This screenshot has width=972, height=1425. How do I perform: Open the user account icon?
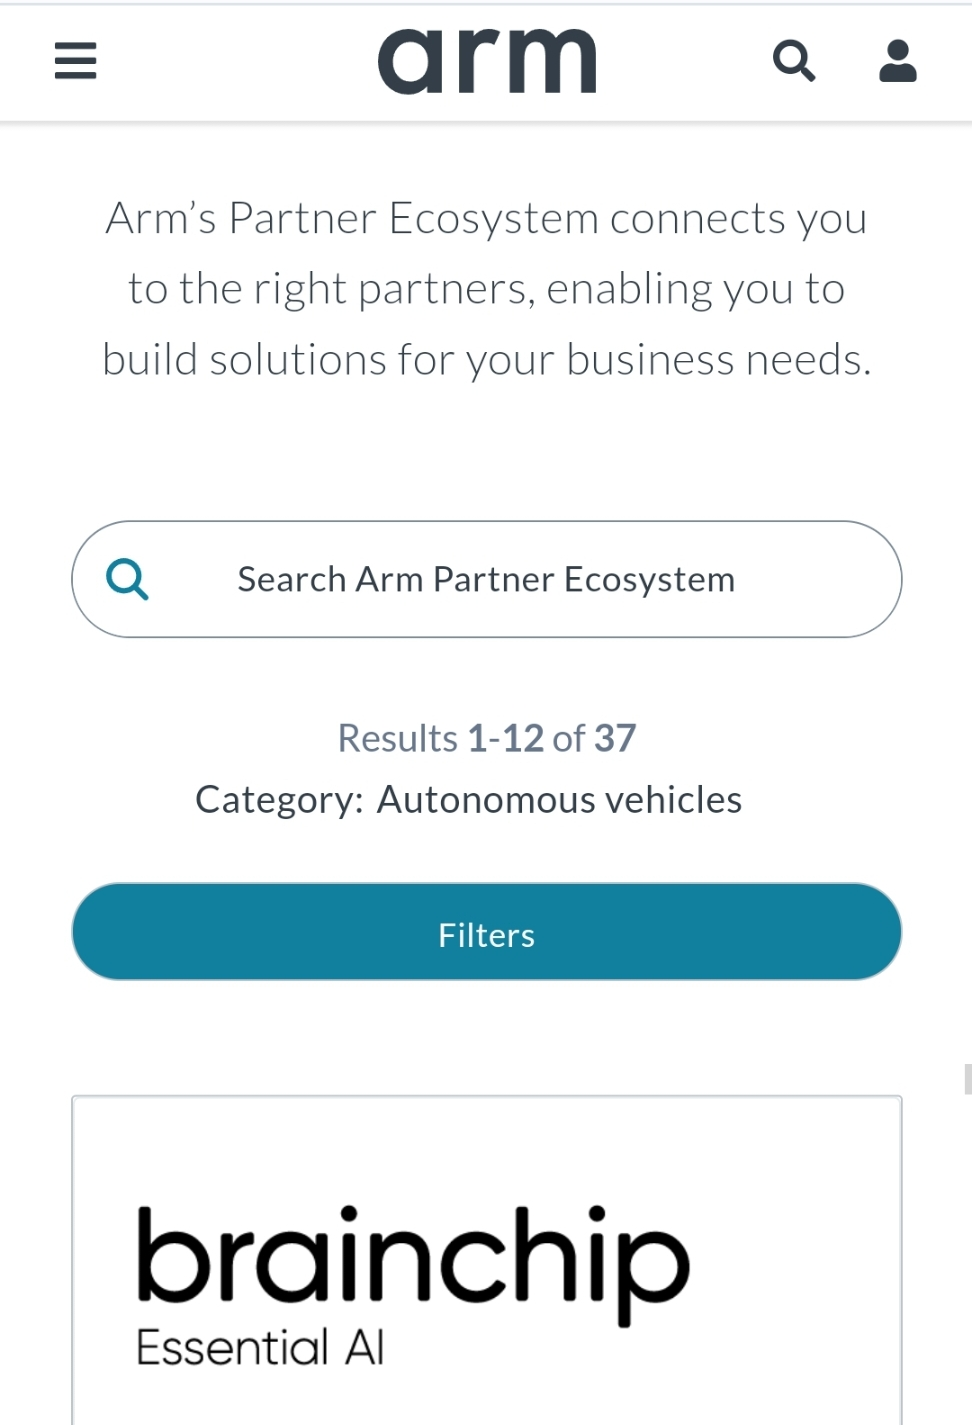898,61
